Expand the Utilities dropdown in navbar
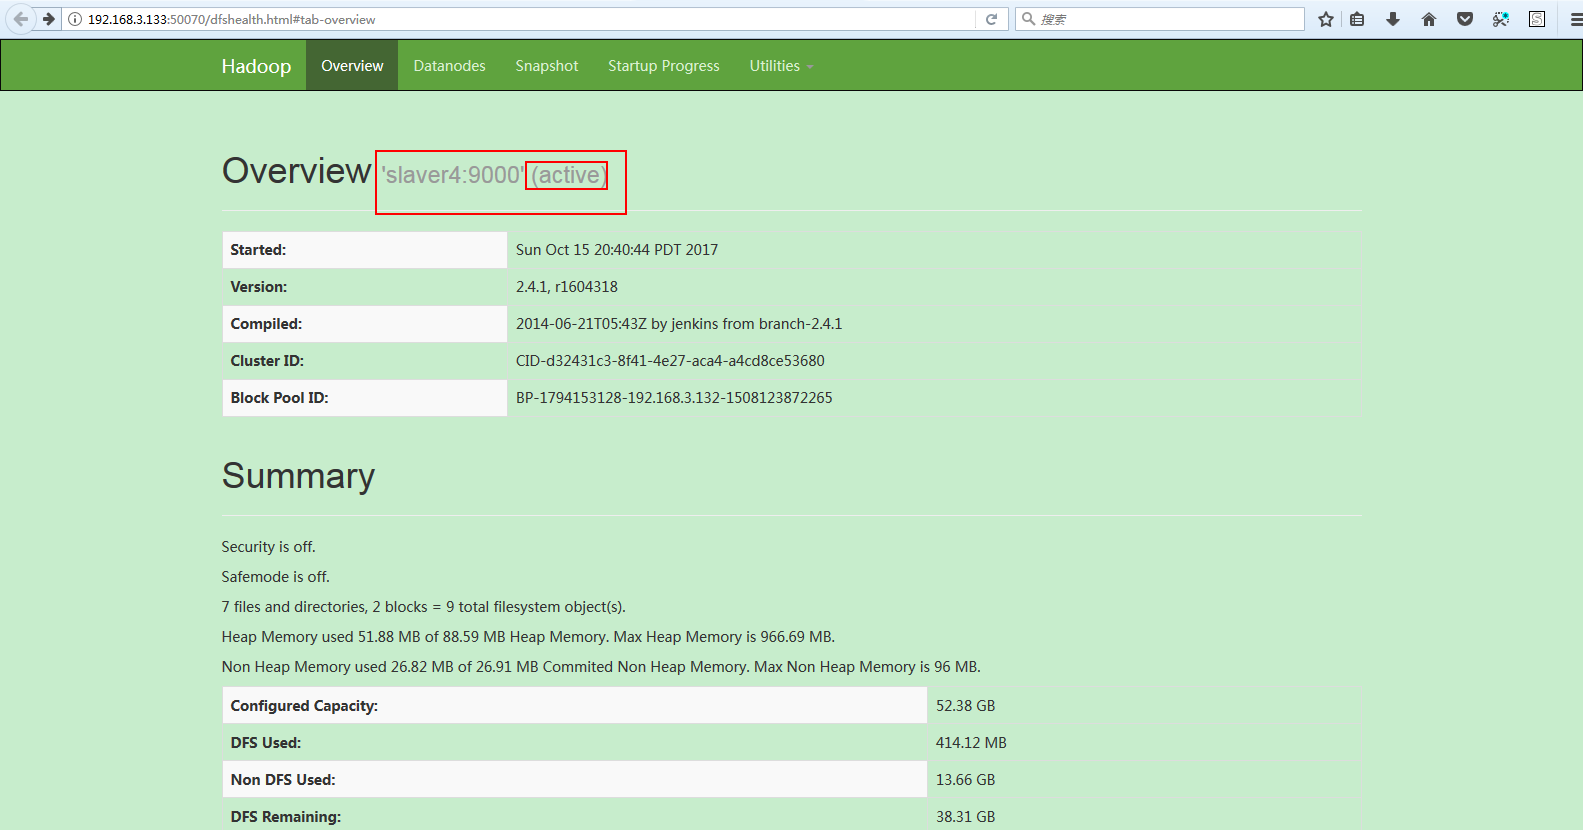1583x830 pixels. 780,66
